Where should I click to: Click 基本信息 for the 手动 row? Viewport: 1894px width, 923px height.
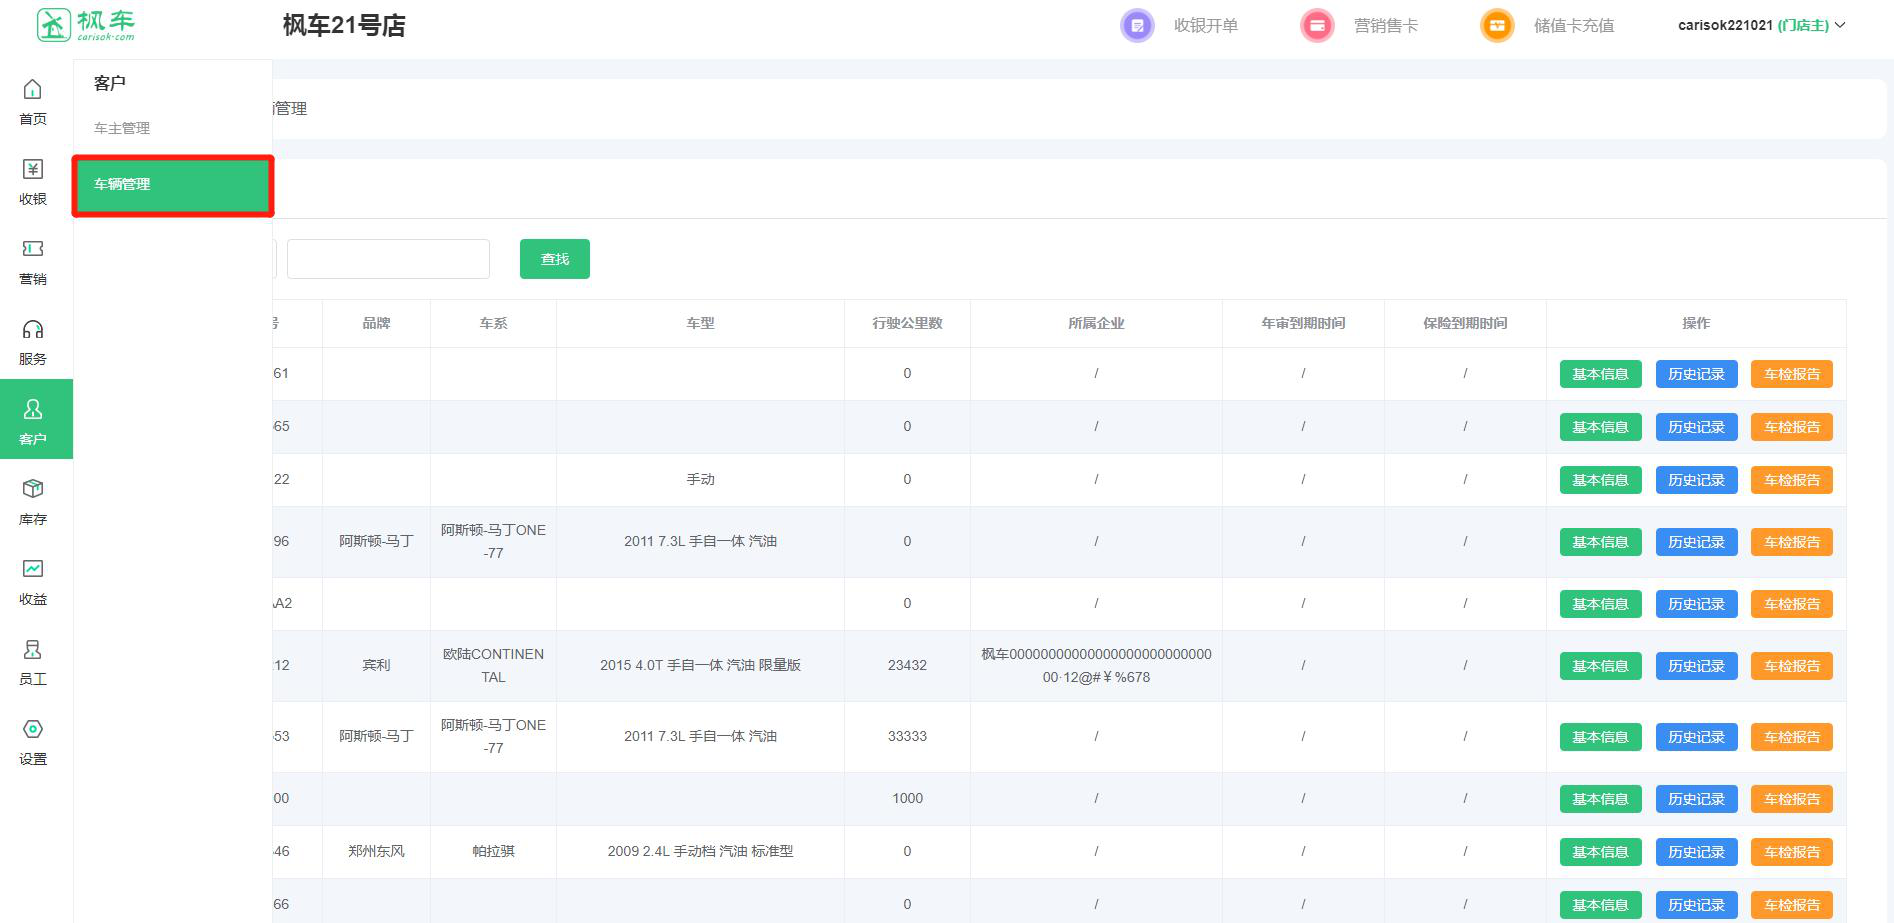pyautogui.click(x=1600, y=480)
